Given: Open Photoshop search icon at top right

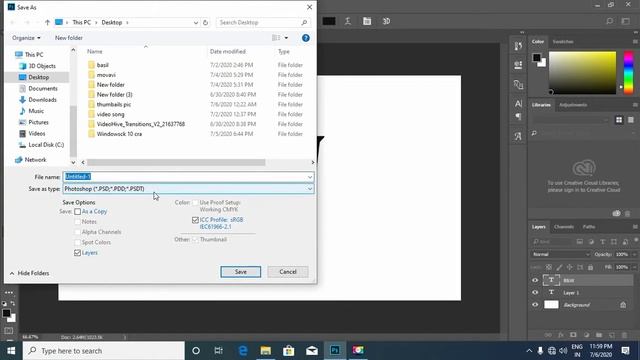Looking at the screenshot, I should (x=609, y=21).
